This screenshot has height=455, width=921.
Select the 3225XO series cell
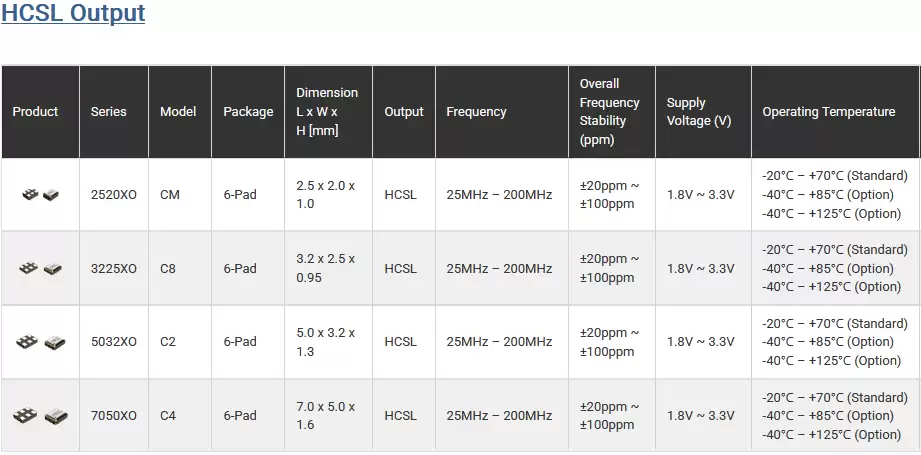[x=114, y=268]
